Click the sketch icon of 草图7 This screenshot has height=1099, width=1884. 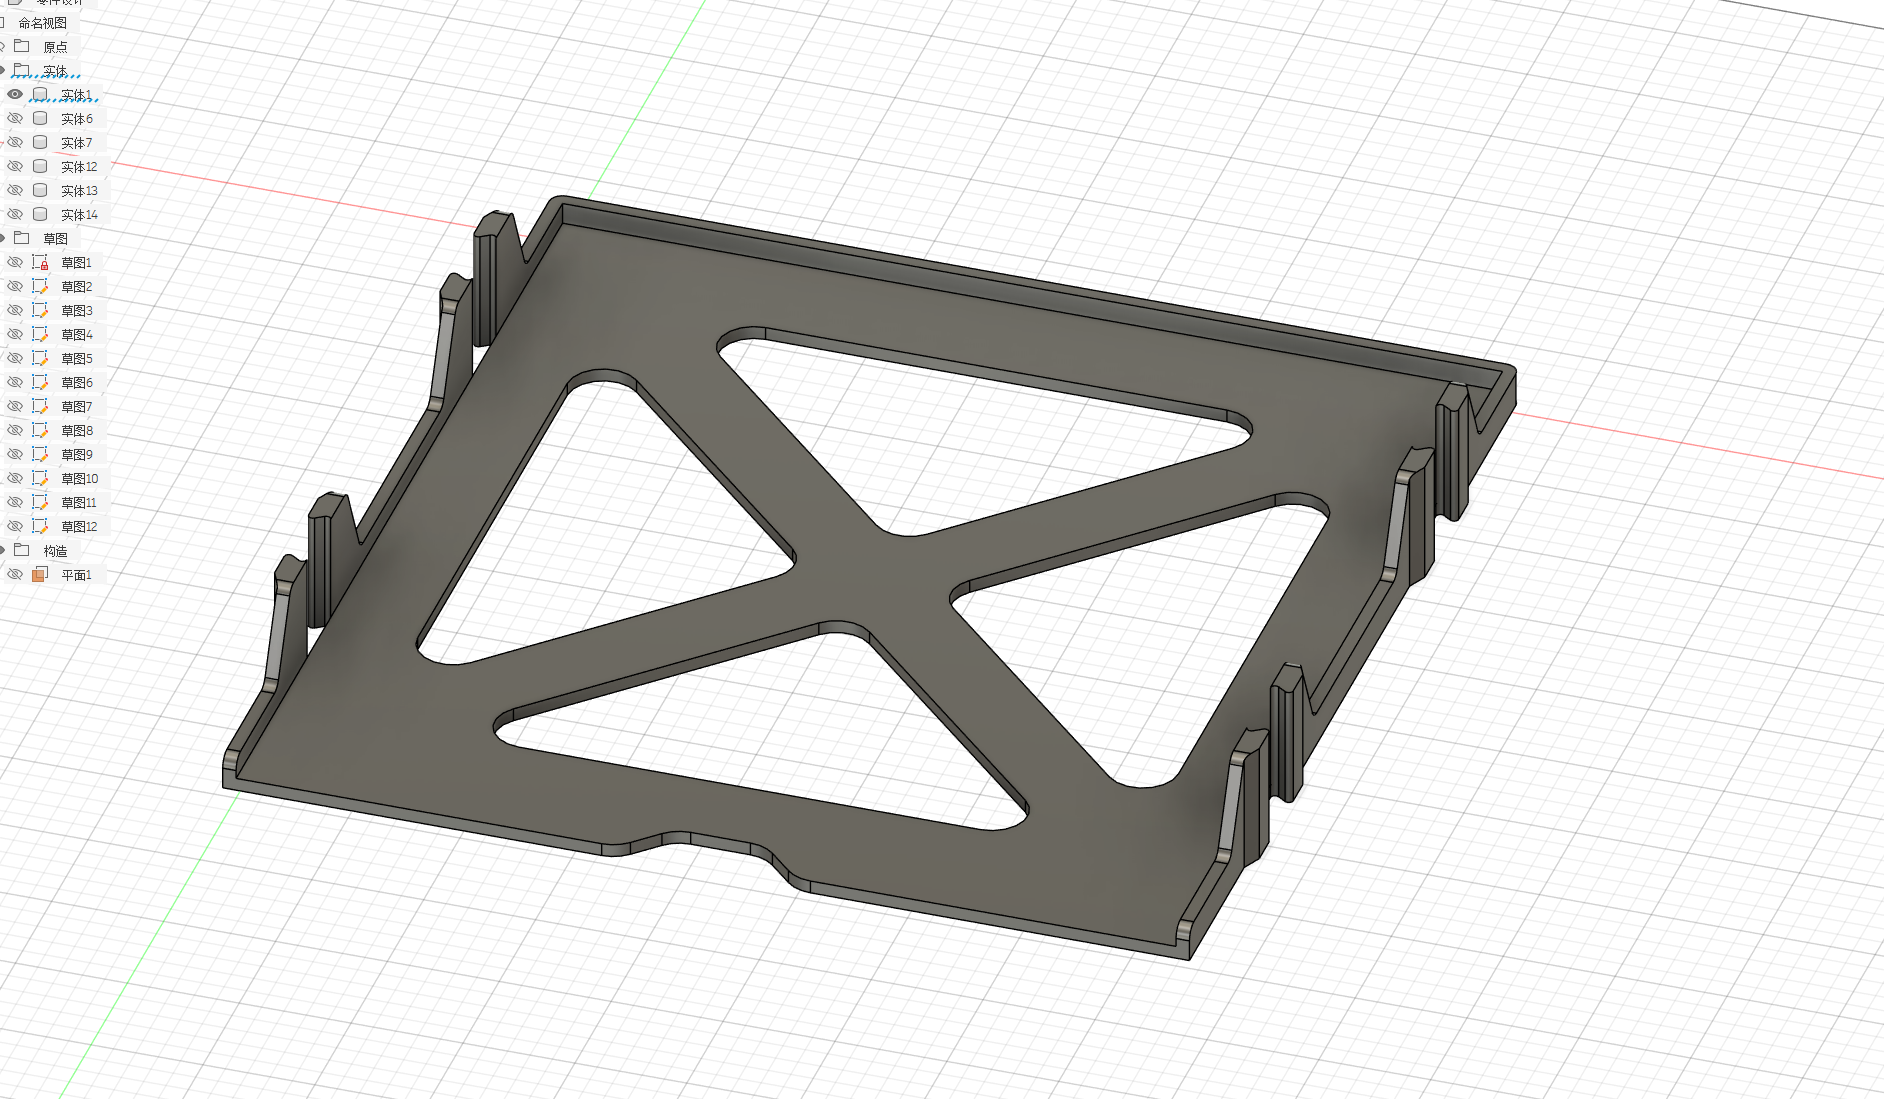tap(40, 406)
